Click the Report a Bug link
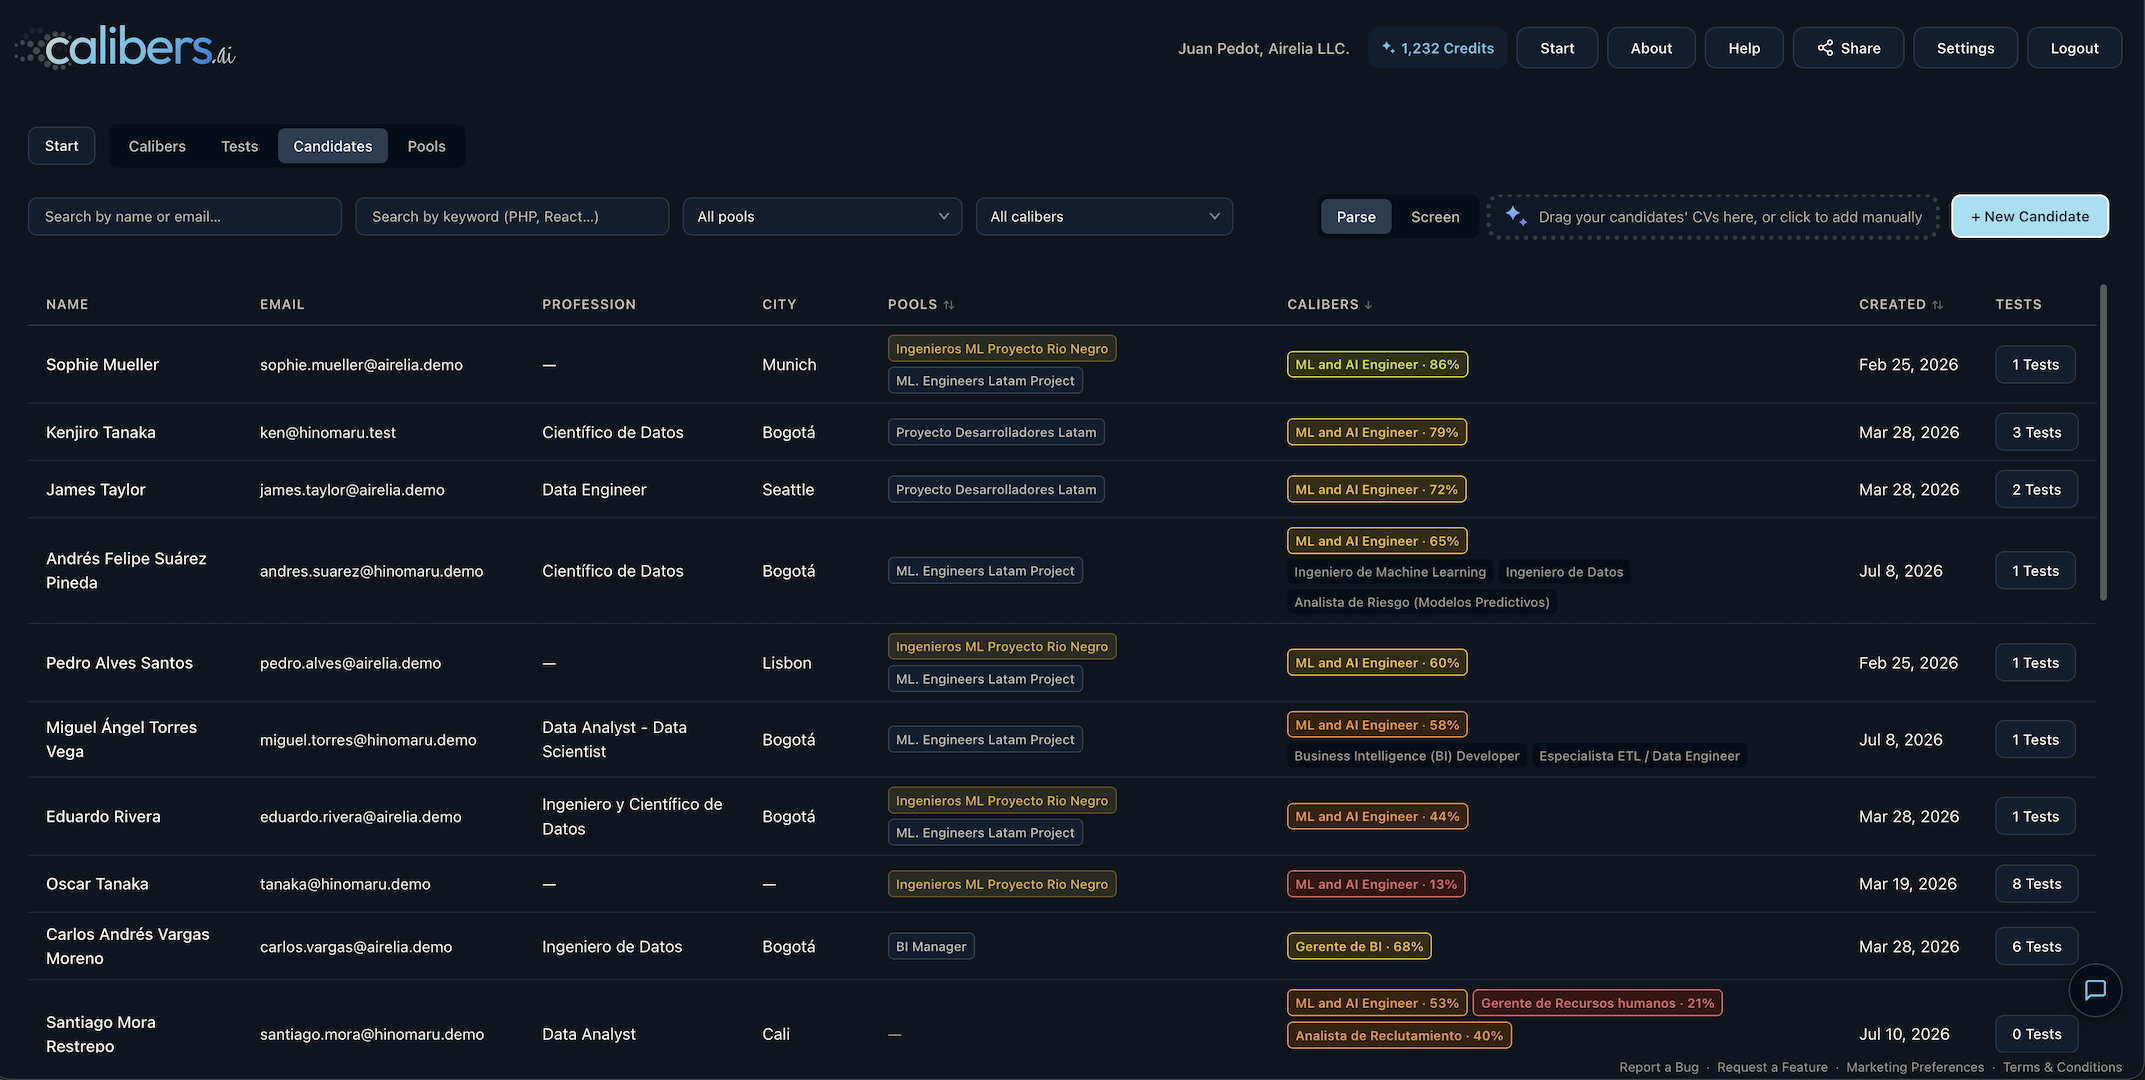The height and width of the screenshot is (1080, 2145). (x=1659, y=1067)
